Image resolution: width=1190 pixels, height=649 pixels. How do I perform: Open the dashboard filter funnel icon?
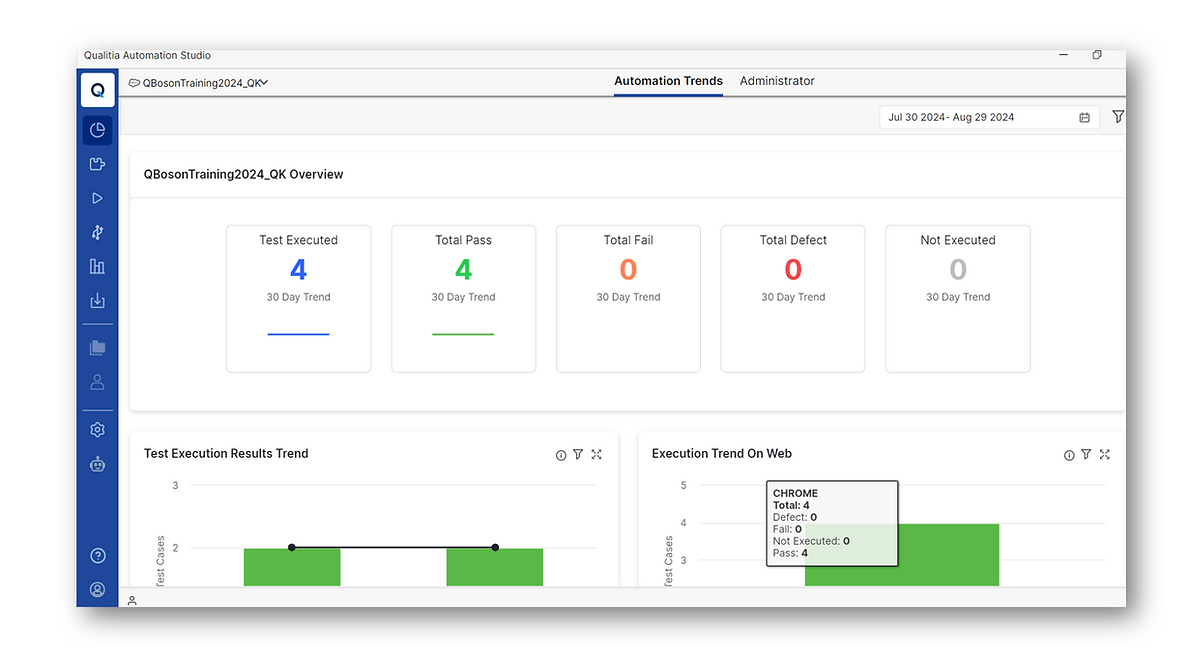[1118, 117]
